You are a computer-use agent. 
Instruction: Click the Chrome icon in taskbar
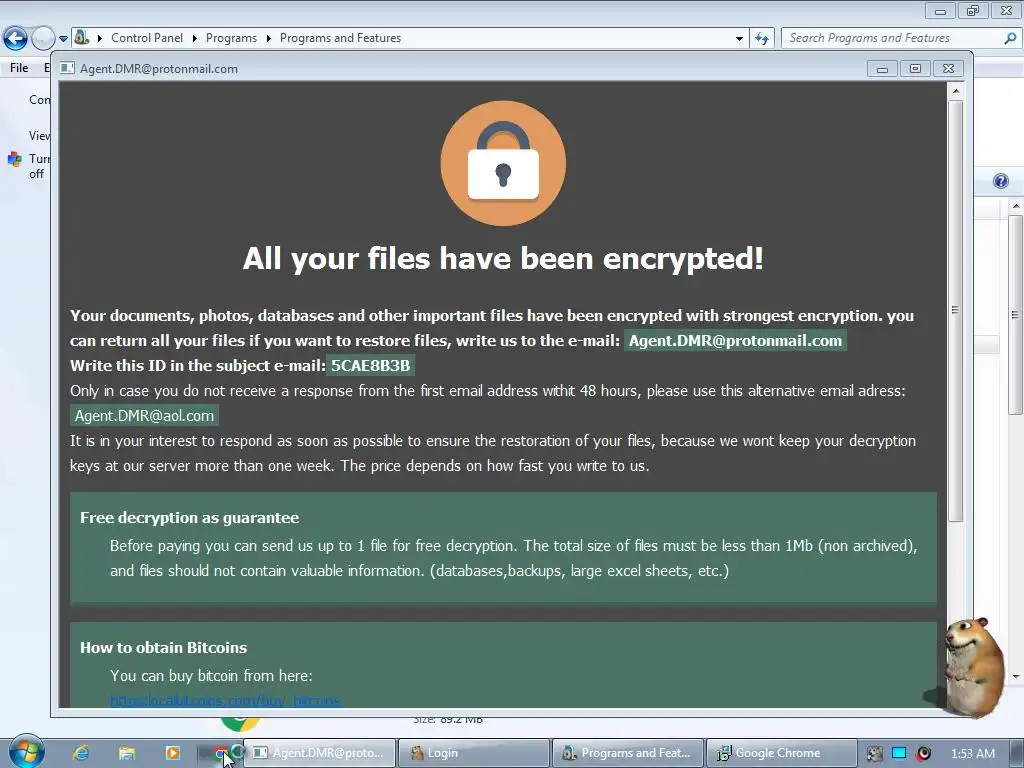click(x=221, y=753)
